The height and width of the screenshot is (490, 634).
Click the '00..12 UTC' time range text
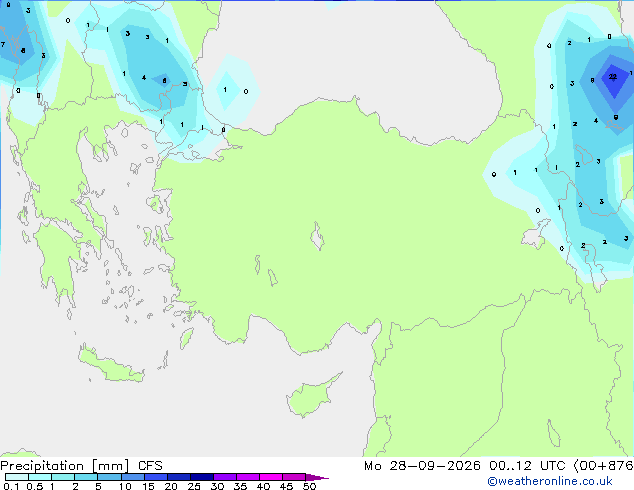tap(527, 466)
